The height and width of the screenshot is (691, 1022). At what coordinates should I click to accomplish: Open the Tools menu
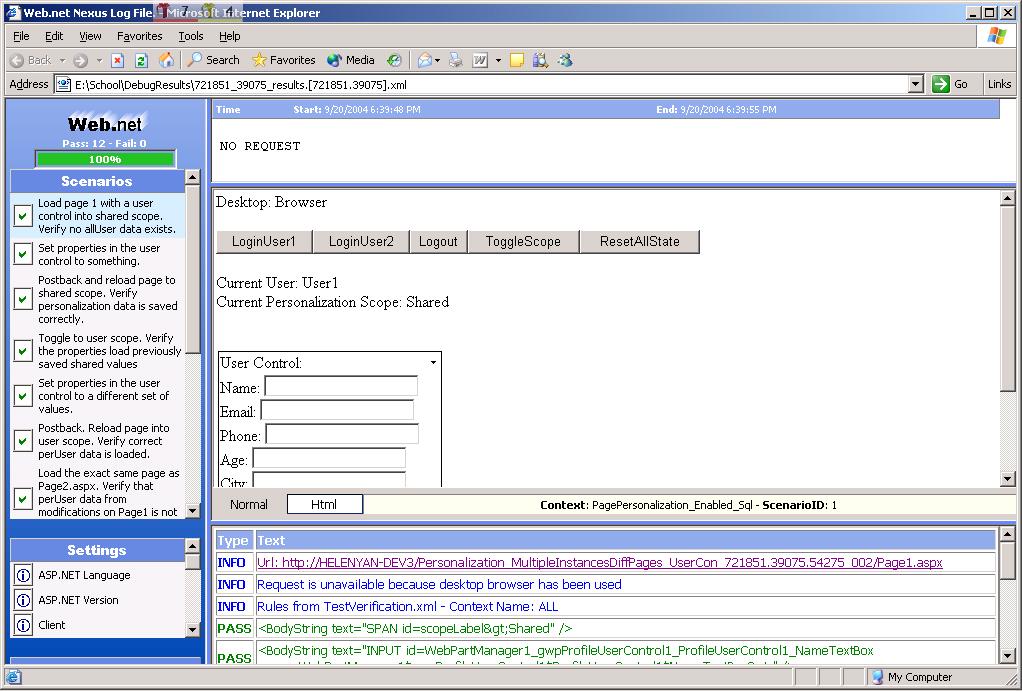pyautogui.click(x=190, y=36)
